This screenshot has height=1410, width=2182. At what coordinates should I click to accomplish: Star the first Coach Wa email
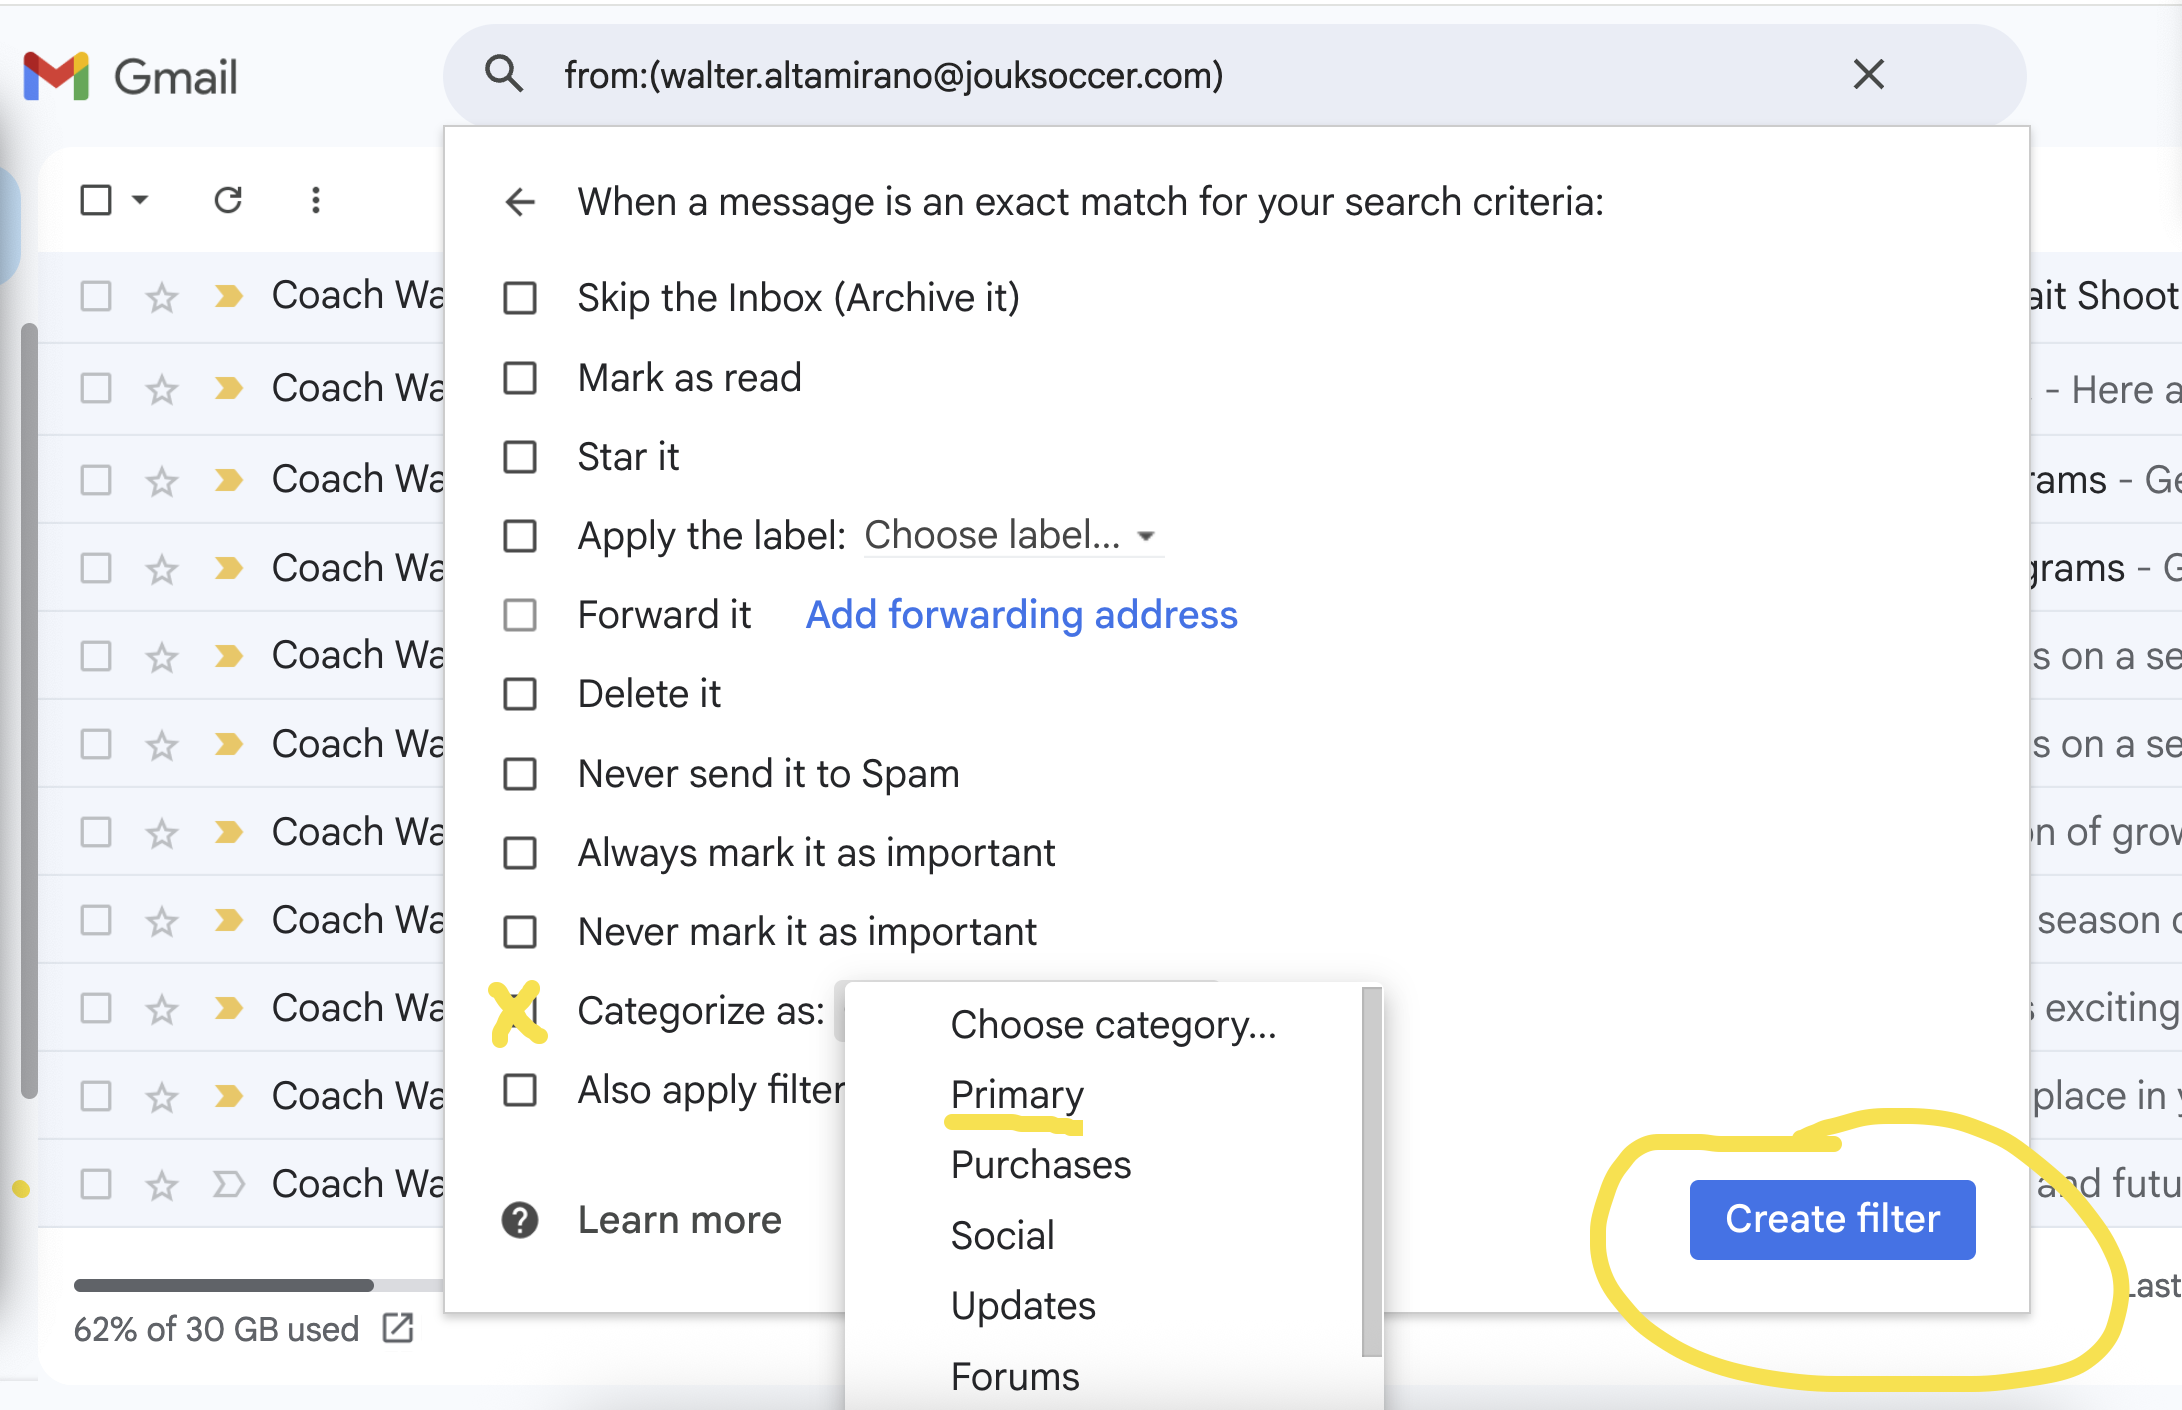click(x=162, y=297)
